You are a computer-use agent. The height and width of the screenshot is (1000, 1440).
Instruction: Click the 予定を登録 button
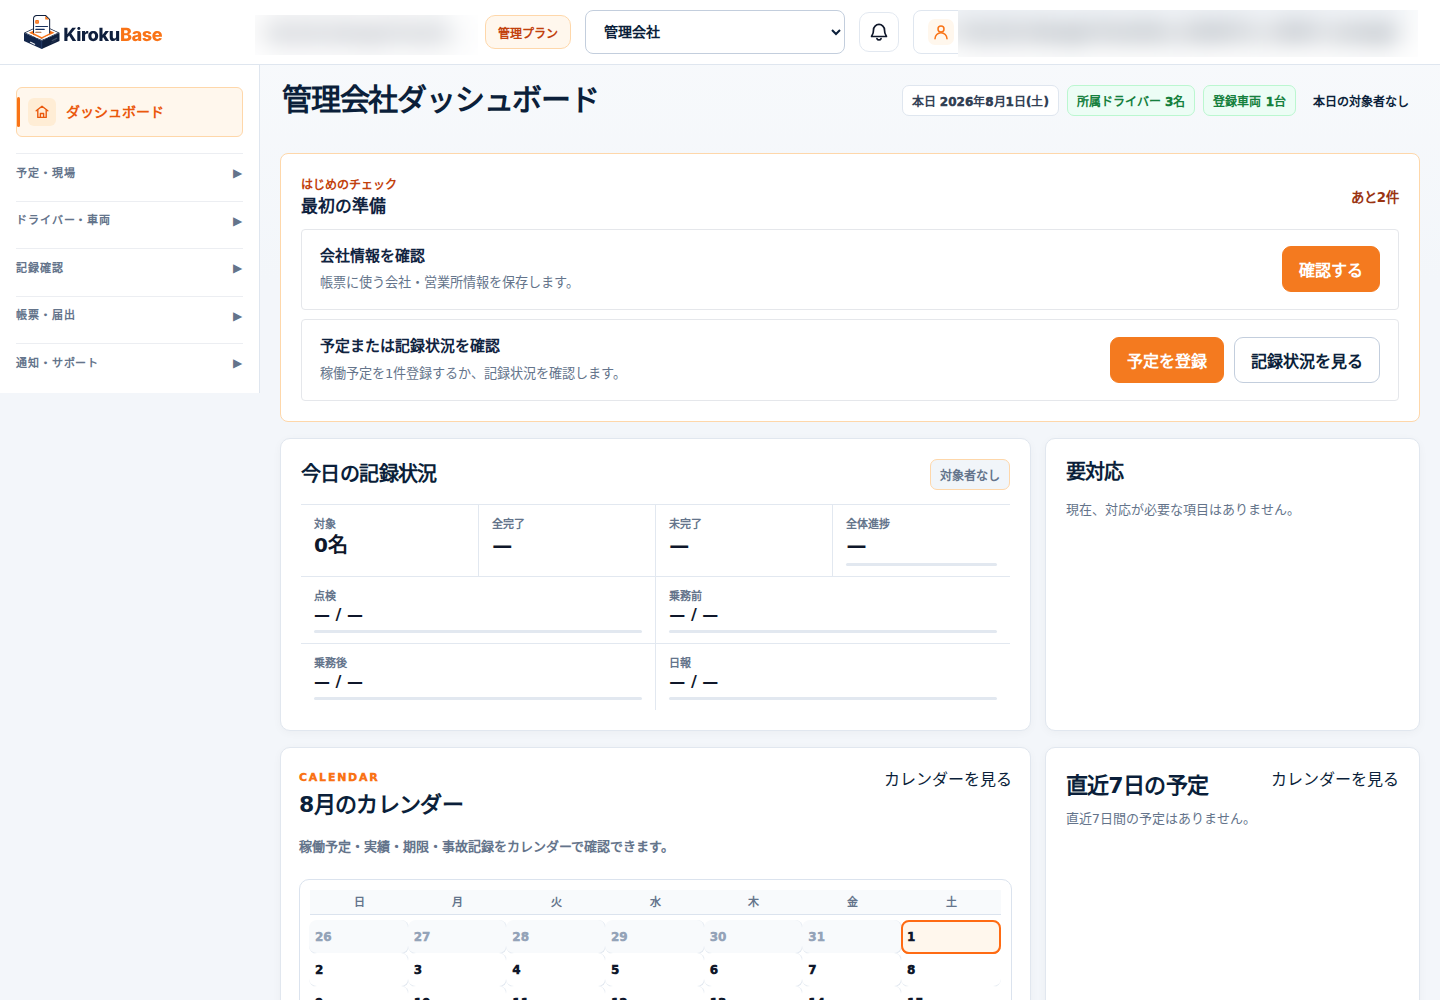1167,360
